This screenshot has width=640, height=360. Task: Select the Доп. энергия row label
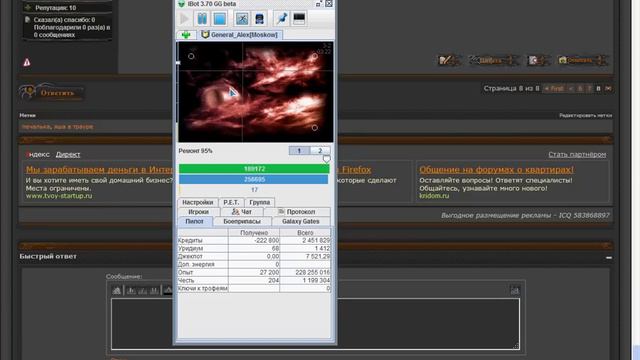click(x=203, y=264)
